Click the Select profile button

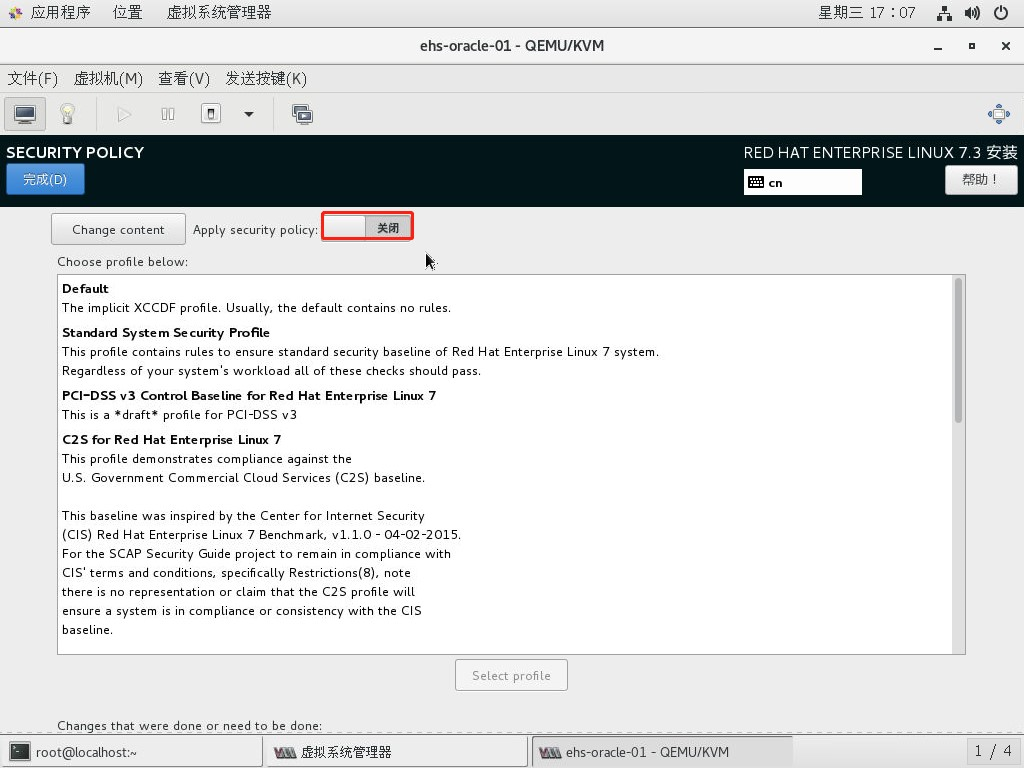[x=511, y=675]
